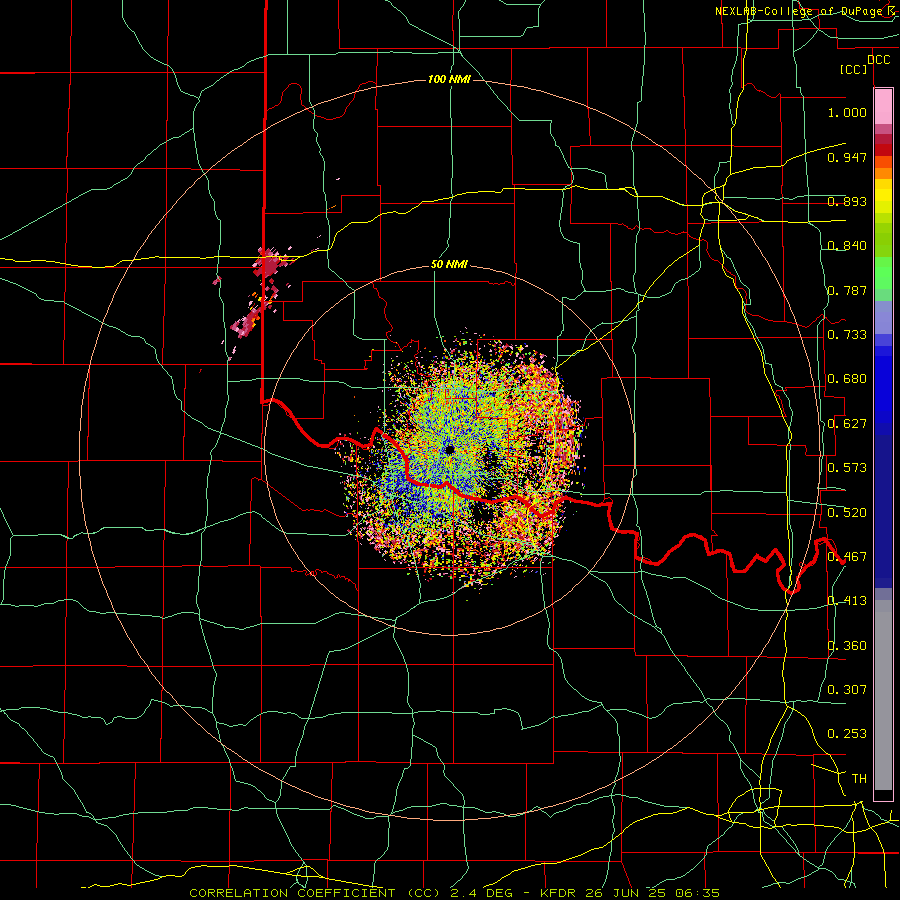Click the lavender segment of the color bar
The height and width of the screenshot is (900, 900).
coord(883,317)
